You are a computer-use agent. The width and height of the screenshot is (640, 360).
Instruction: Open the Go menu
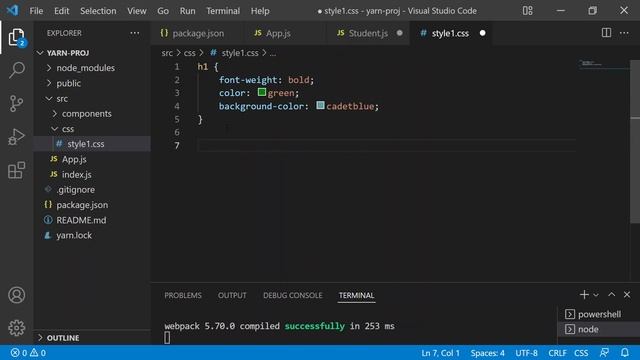(162, 11)
